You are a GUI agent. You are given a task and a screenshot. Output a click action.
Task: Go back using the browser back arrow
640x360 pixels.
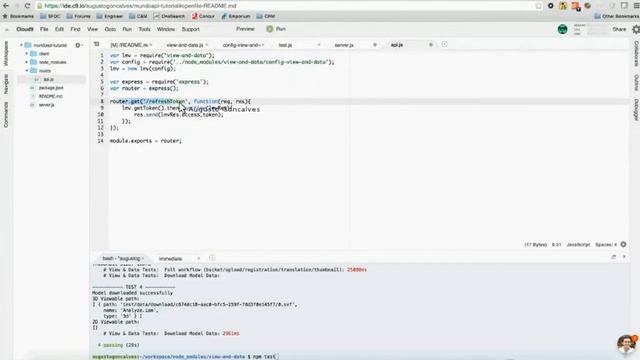(x=6, y=6)
